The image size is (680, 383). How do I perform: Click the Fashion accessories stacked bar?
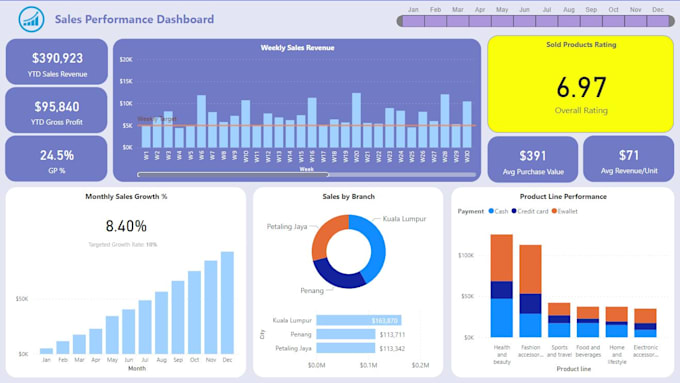tap(530, 291)
